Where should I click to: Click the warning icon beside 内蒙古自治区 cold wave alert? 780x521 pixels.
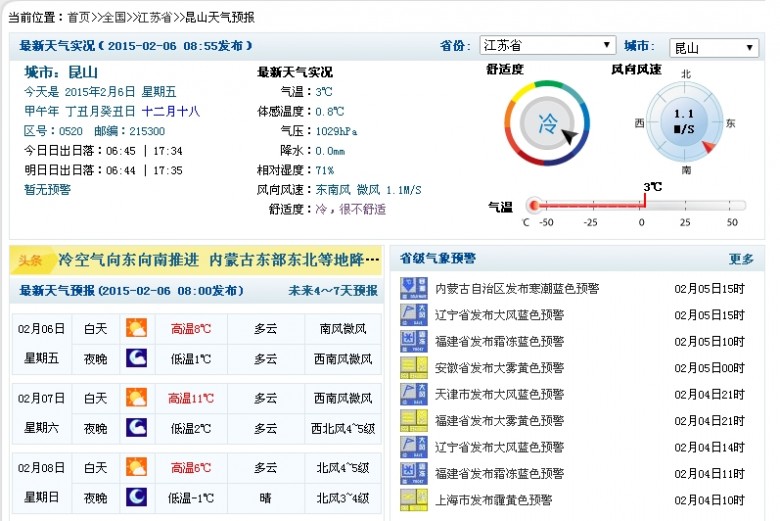(x=413, y=289)
